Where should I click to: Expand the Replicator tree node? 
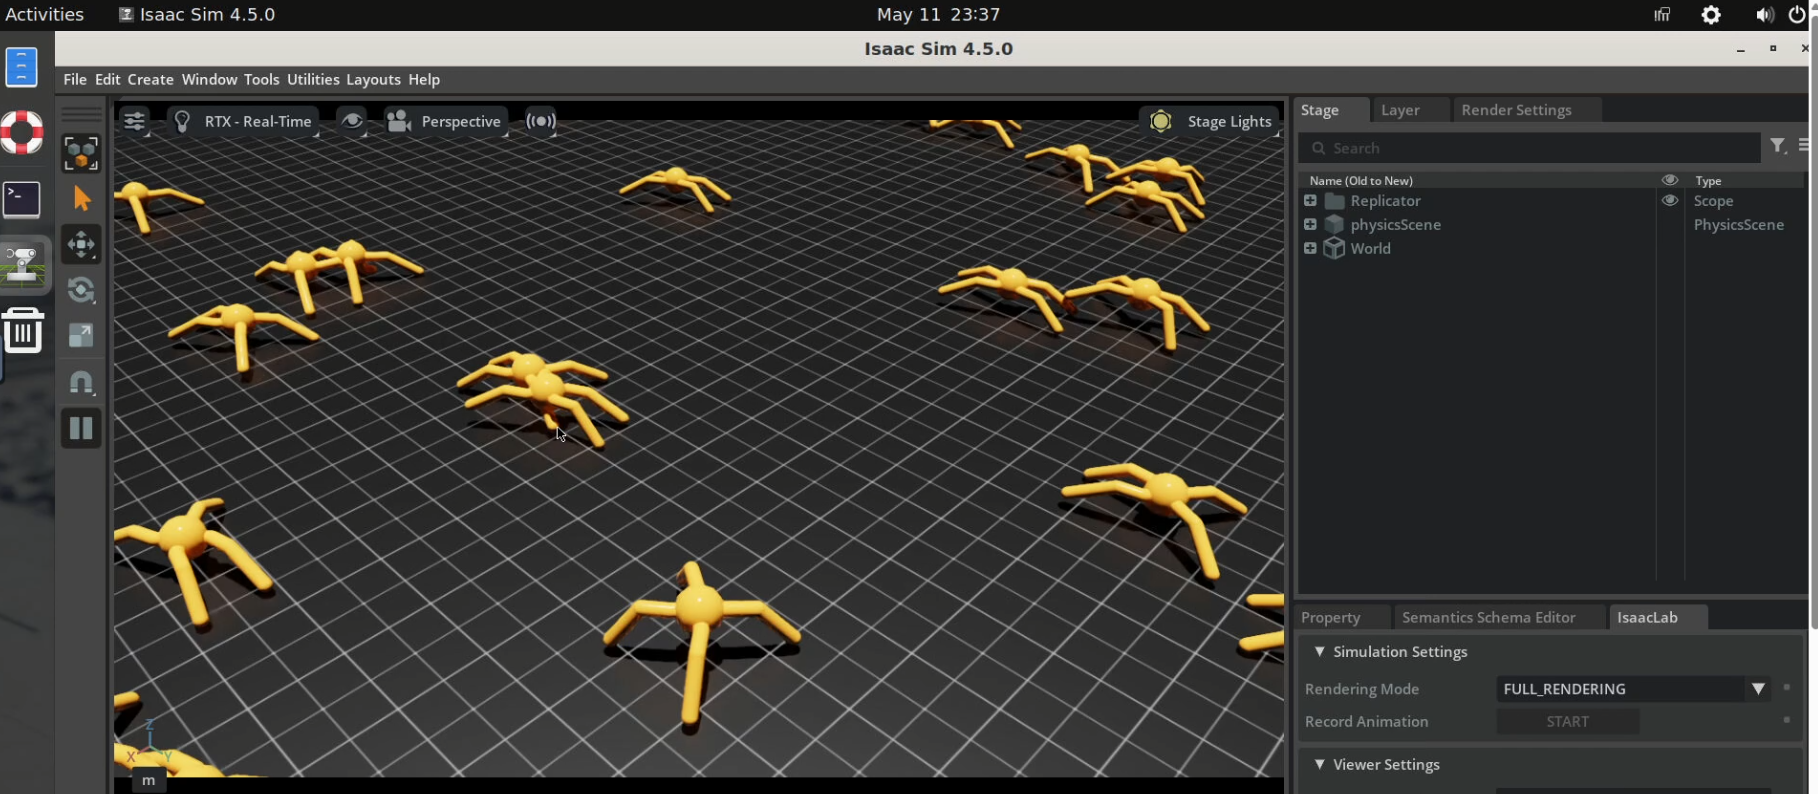pos(1310,201)
